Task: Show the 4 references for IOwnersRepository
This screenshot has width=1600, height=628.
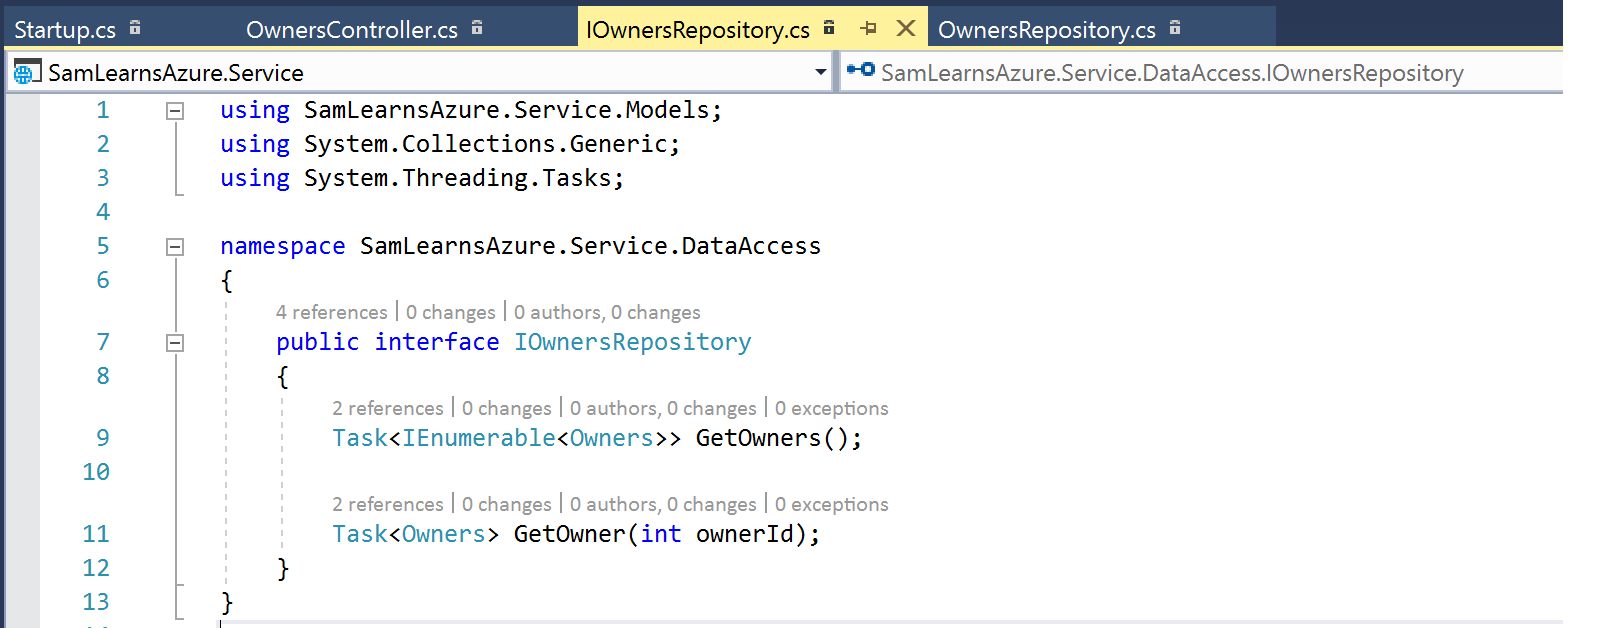Action: (331, 313)
